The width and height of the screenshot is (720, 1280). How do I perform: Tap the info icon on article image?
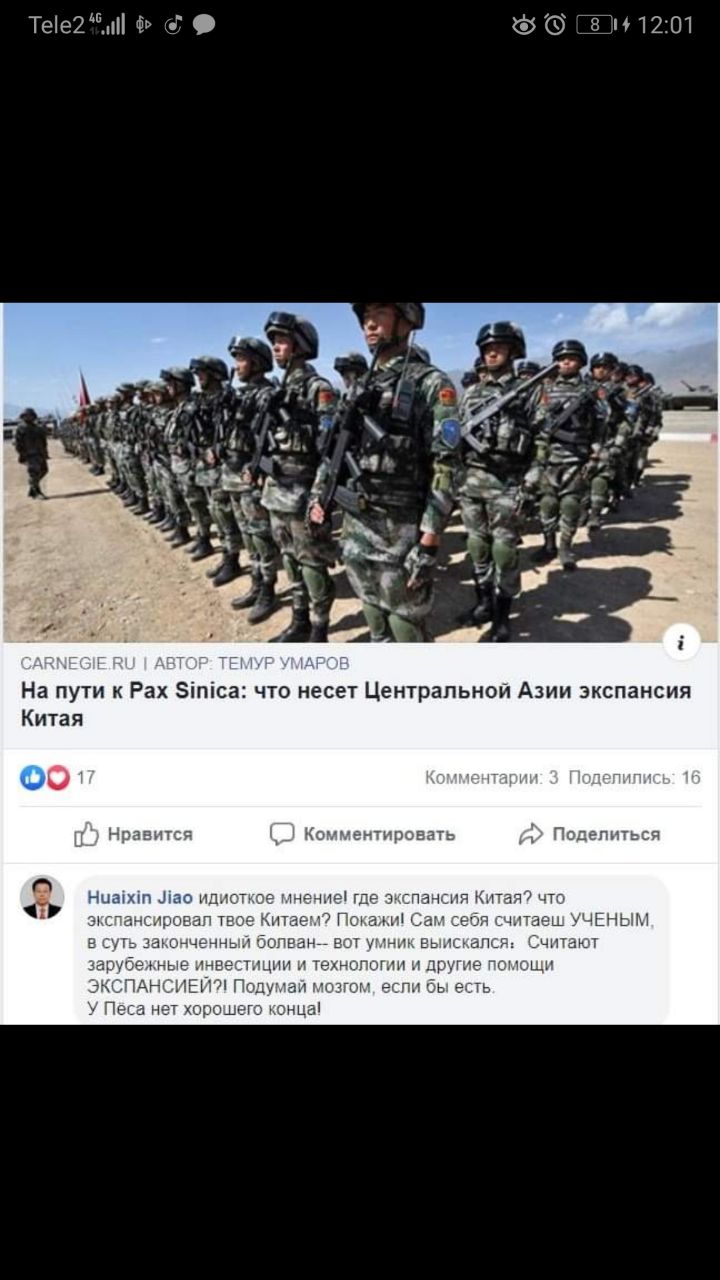[681, 642]
